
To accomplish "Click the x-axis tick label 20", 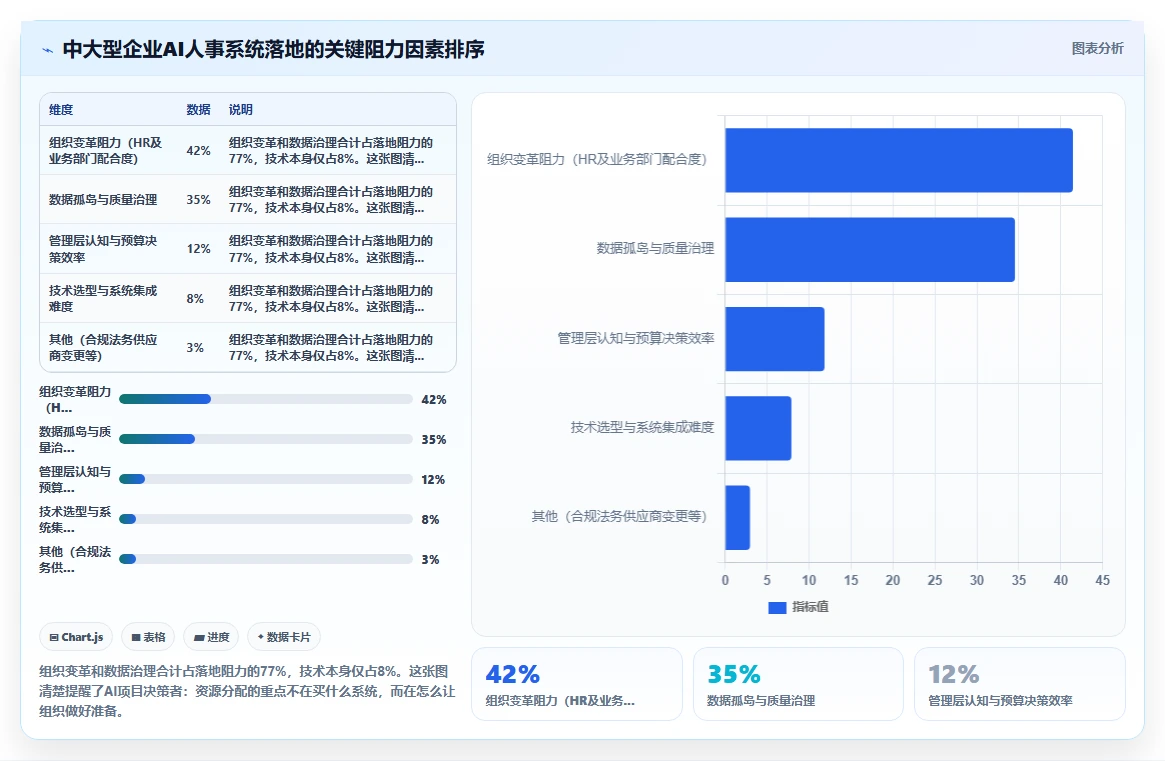I will coord(893,580).
